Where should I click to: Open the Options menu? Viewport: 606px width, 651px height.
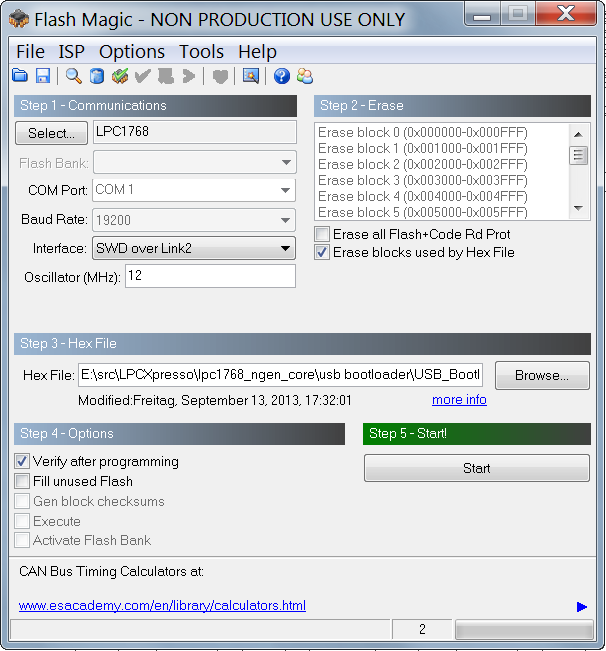pyautogui.click(x=132, y=52)
